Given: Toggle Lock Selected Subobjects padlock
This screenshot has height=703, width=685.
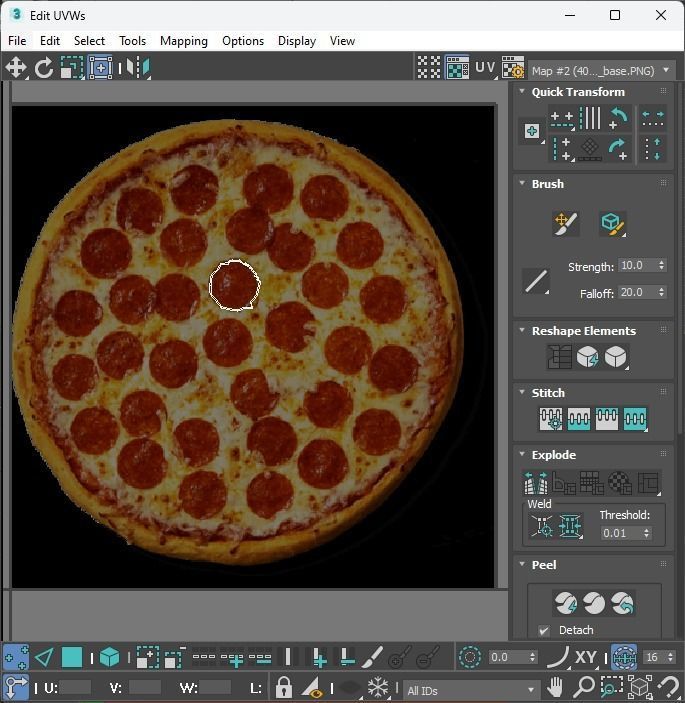Looking at the screenshot, I should [x=283, y=687].
